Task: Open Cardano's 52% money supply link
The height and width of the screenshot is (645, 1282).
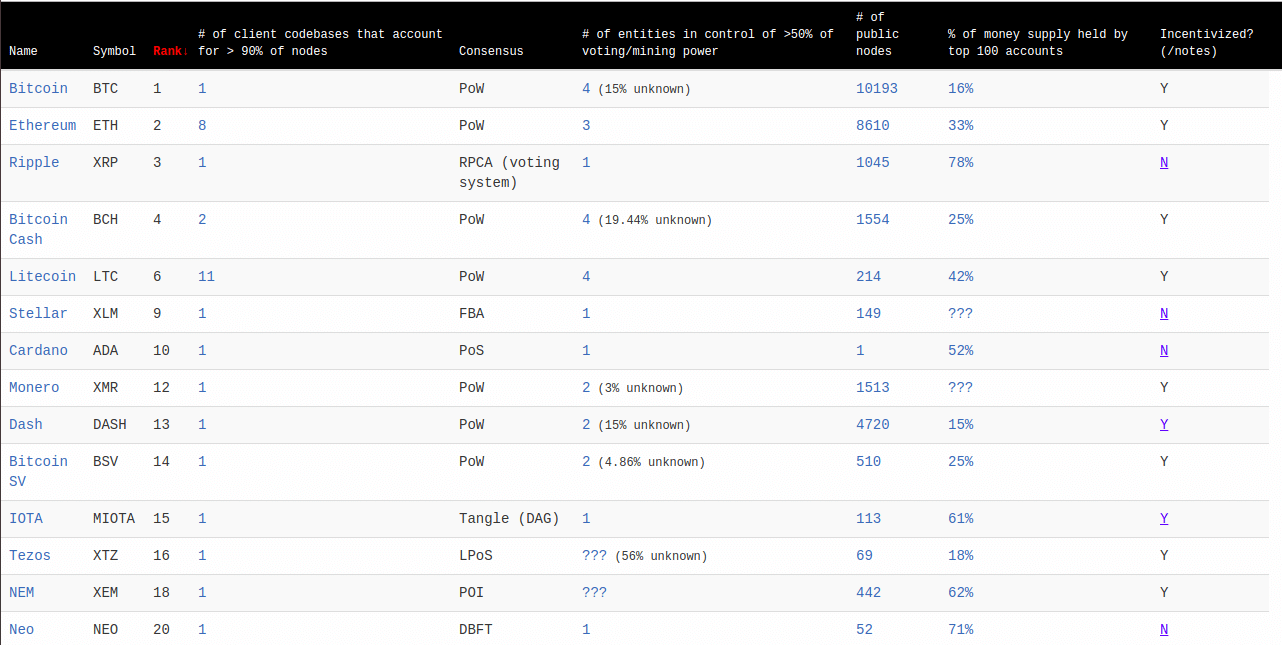Action: pos(960,350)
